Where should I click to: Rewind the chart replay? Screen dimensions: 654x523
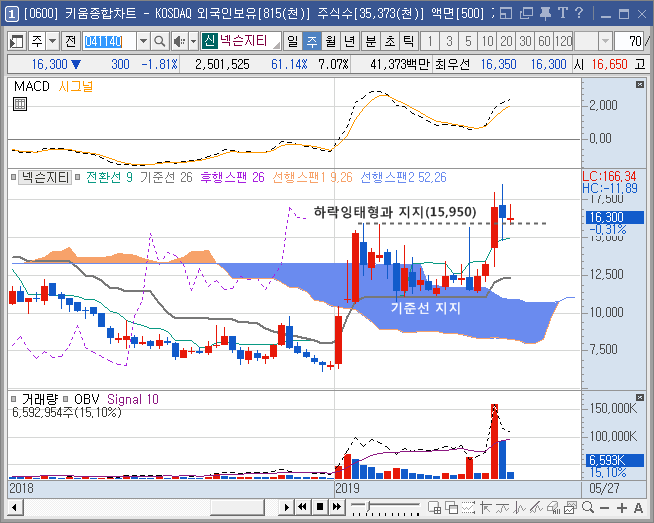302,508
